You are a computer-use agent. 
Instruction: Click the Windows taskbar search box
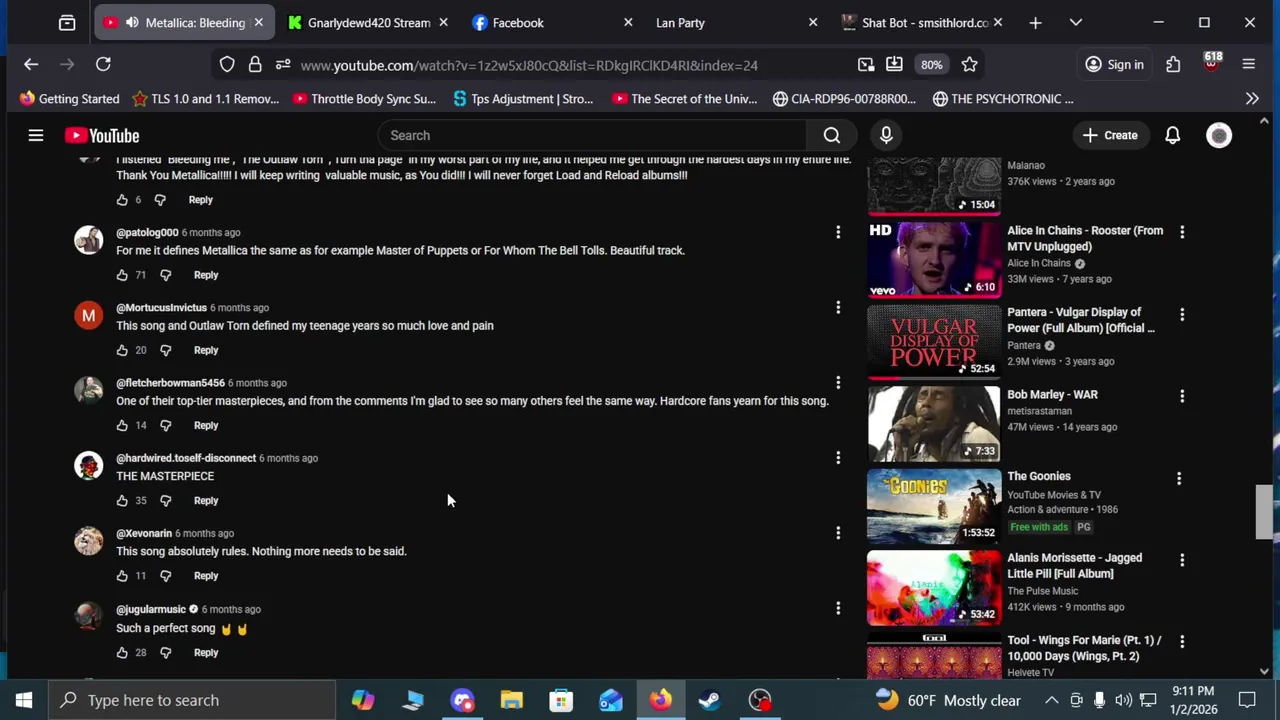pyautogui.click(x=192, y=700)
